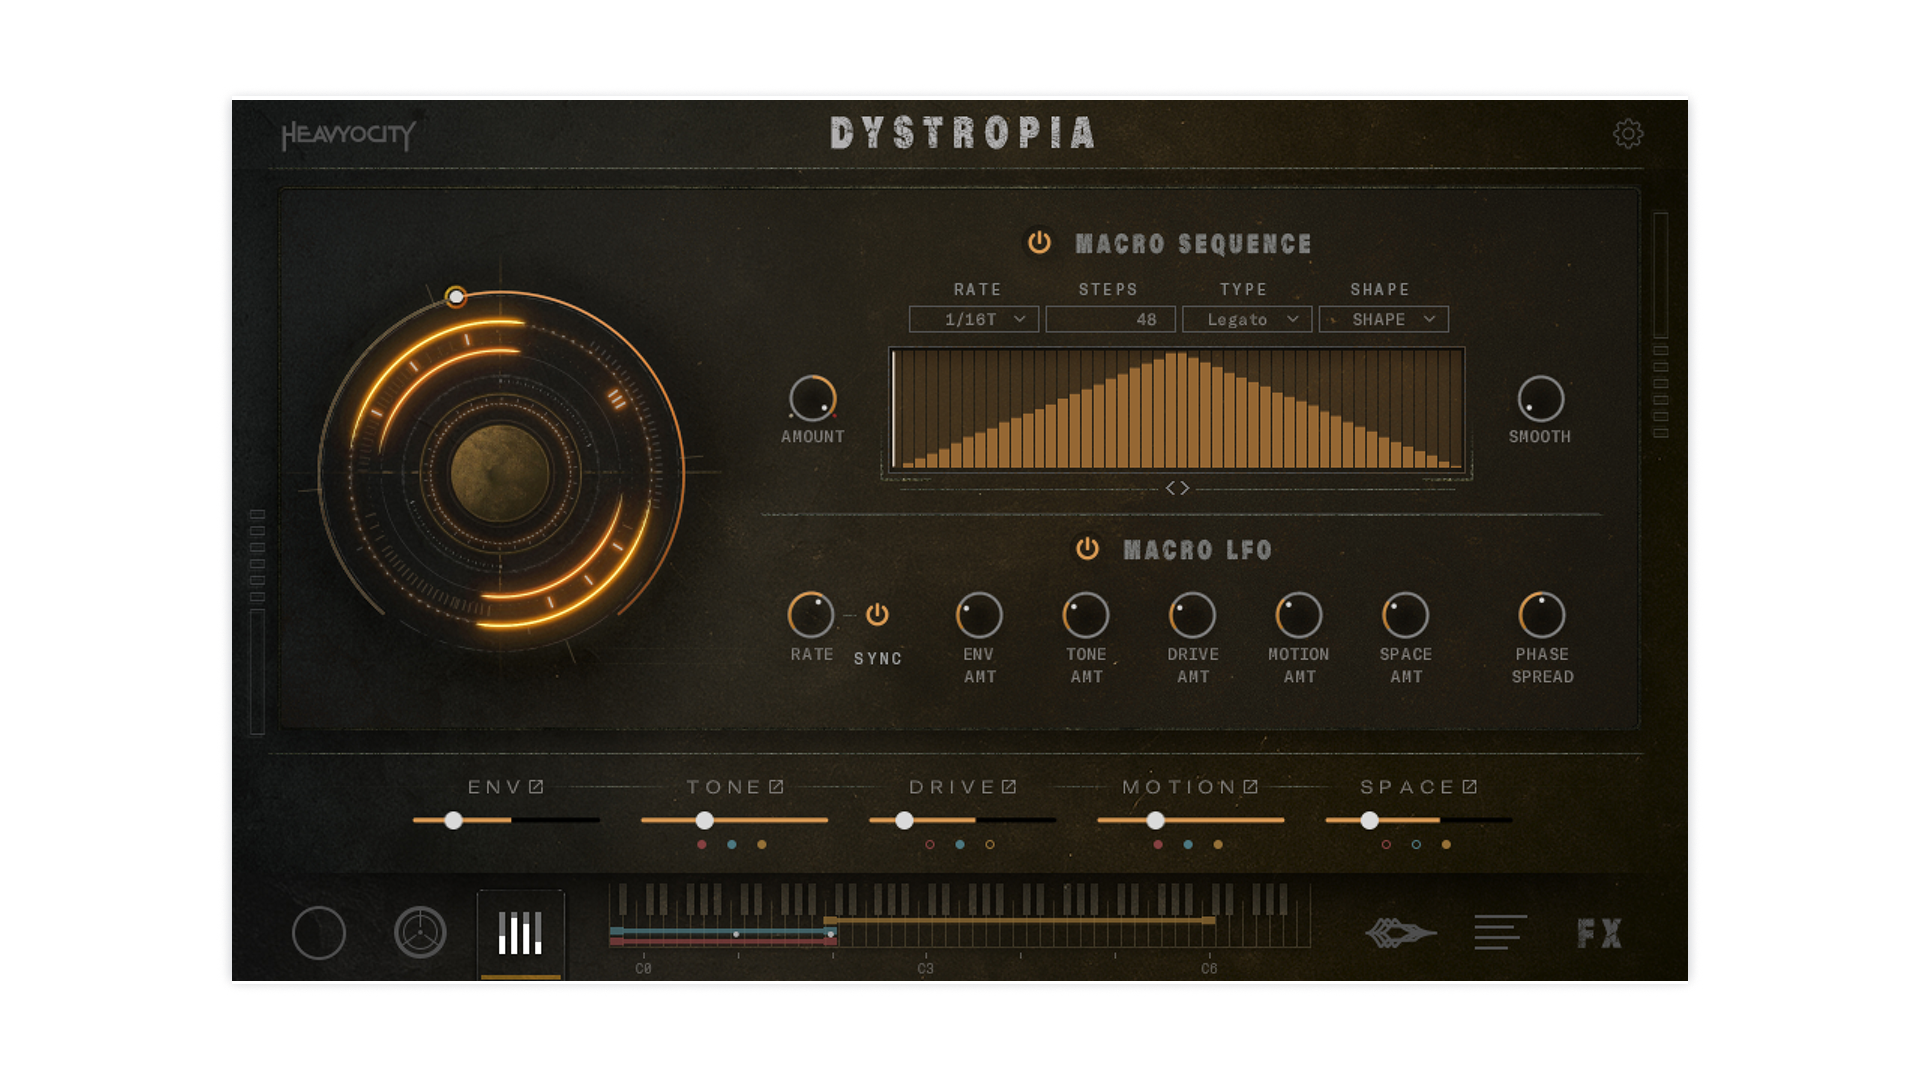The width and height of the screenshot is (1920, 1080).
Task: Click the TONE macro slider handle
Action: [705, 821]
